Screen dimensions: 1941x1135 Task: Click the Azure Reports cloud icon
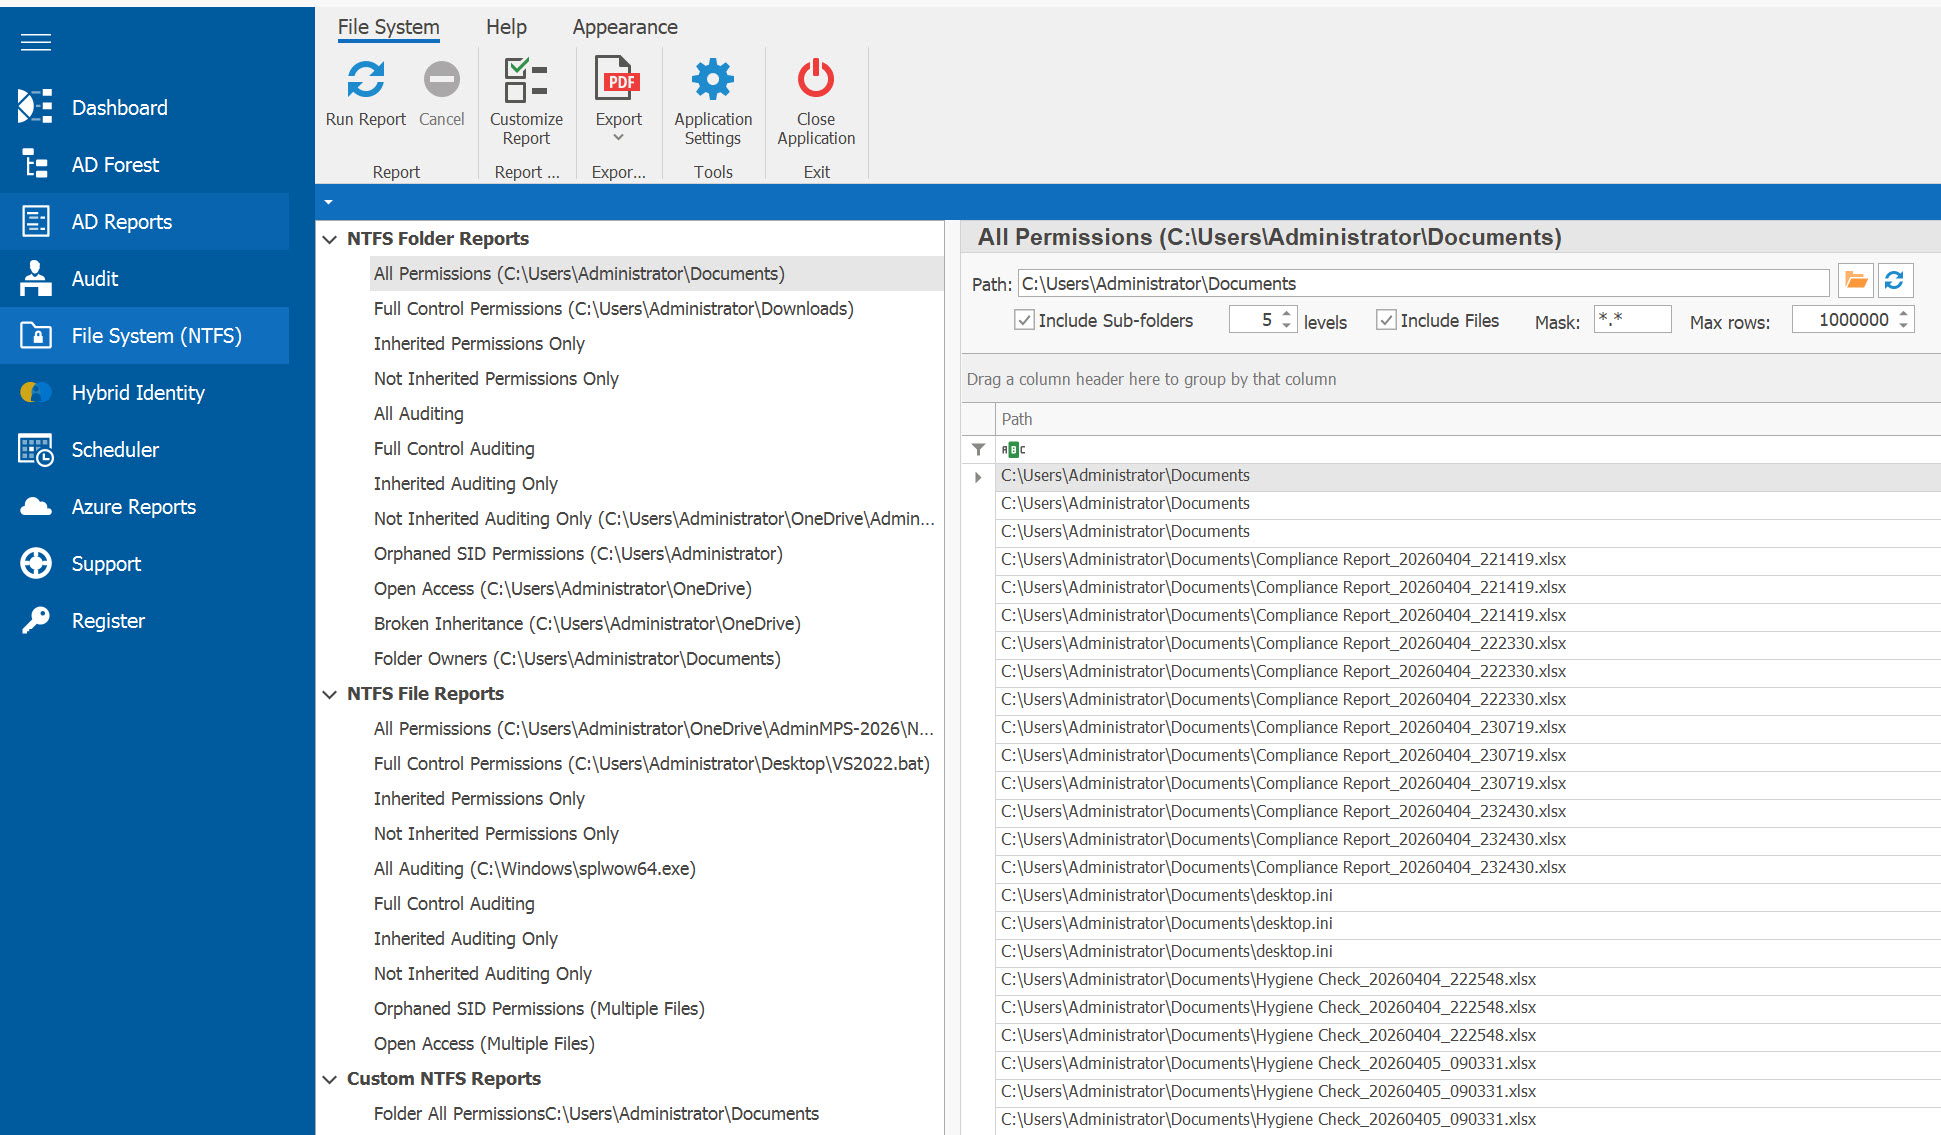coord(36,507)
